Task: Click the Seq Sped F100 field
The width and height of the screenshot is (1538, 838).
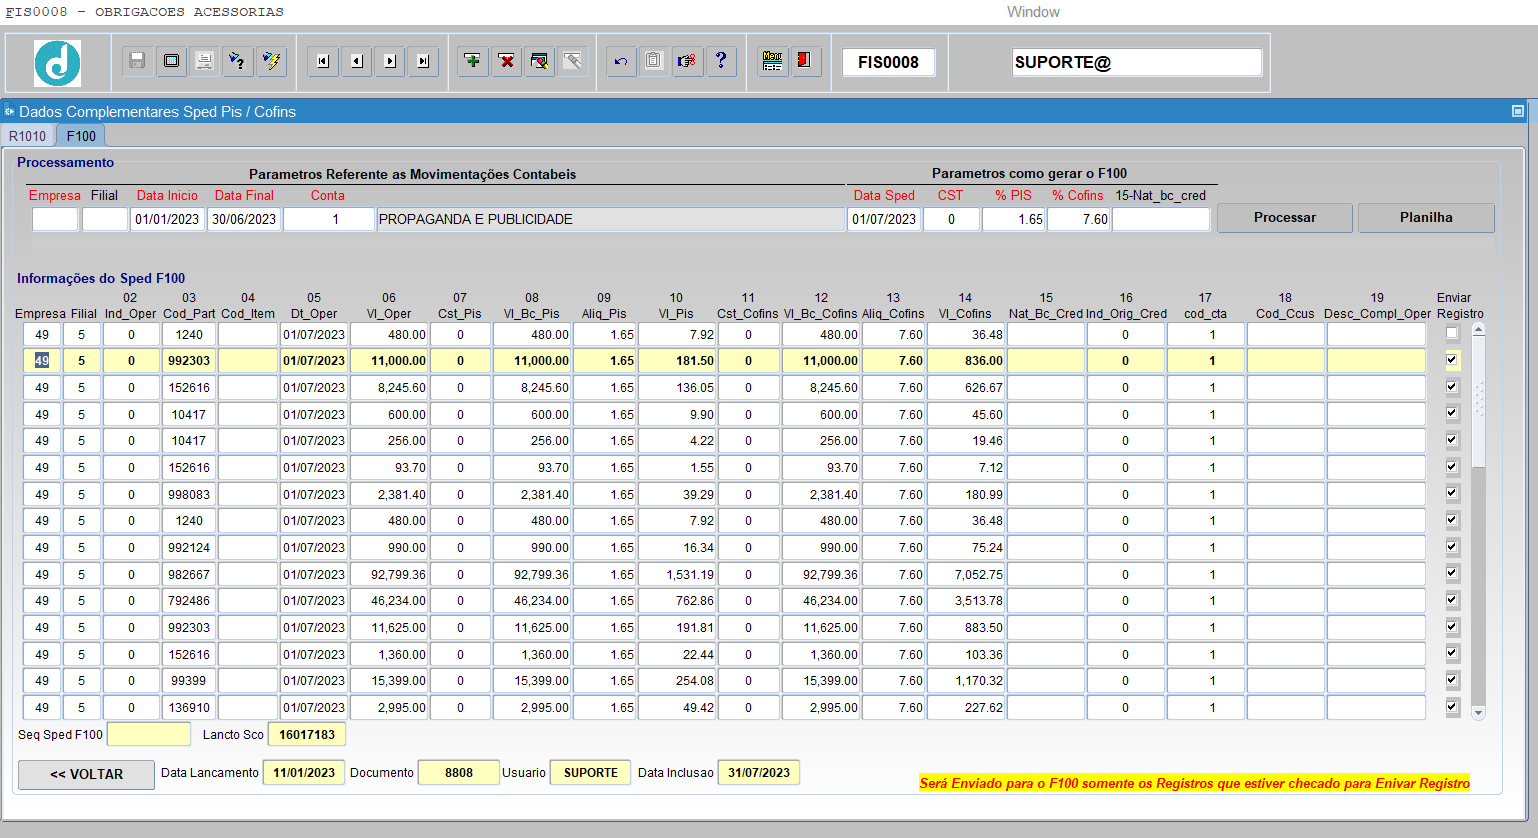Action: coord(148,734)
